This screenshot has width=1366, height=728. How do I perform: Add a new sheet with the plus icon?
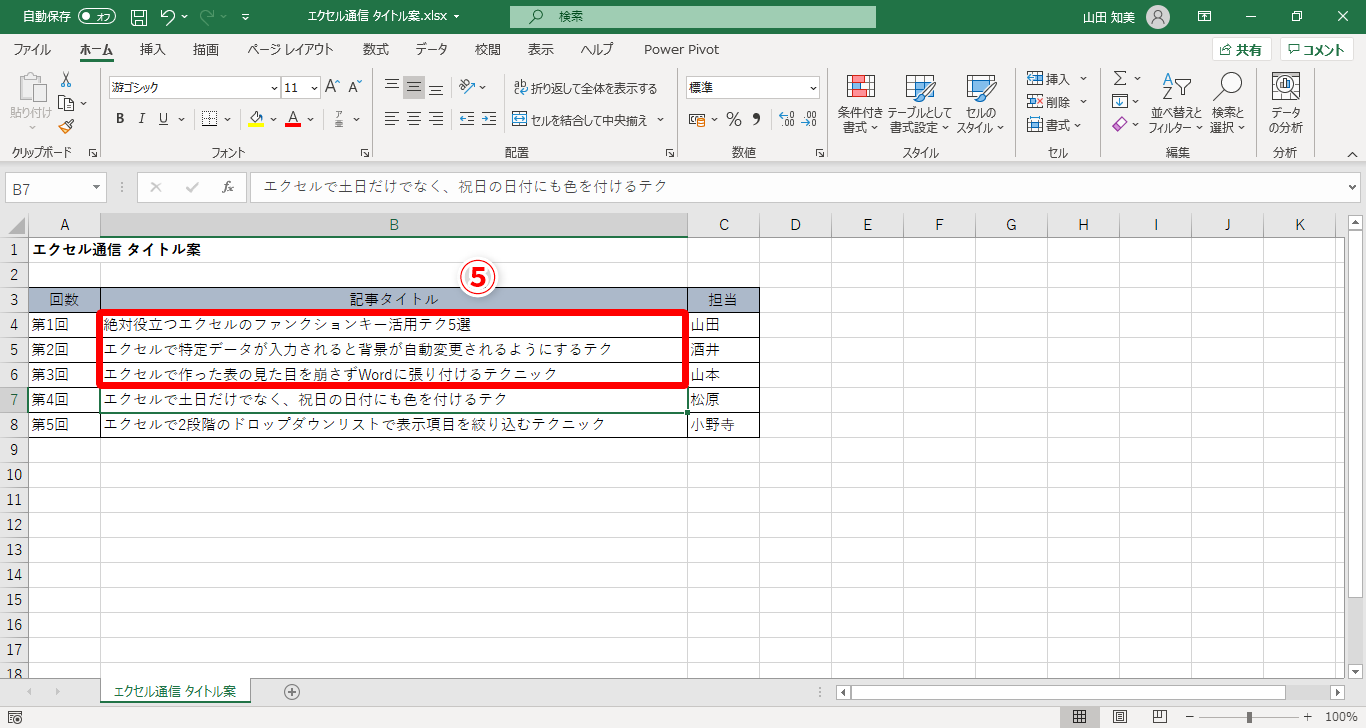(x=292, y=691)
